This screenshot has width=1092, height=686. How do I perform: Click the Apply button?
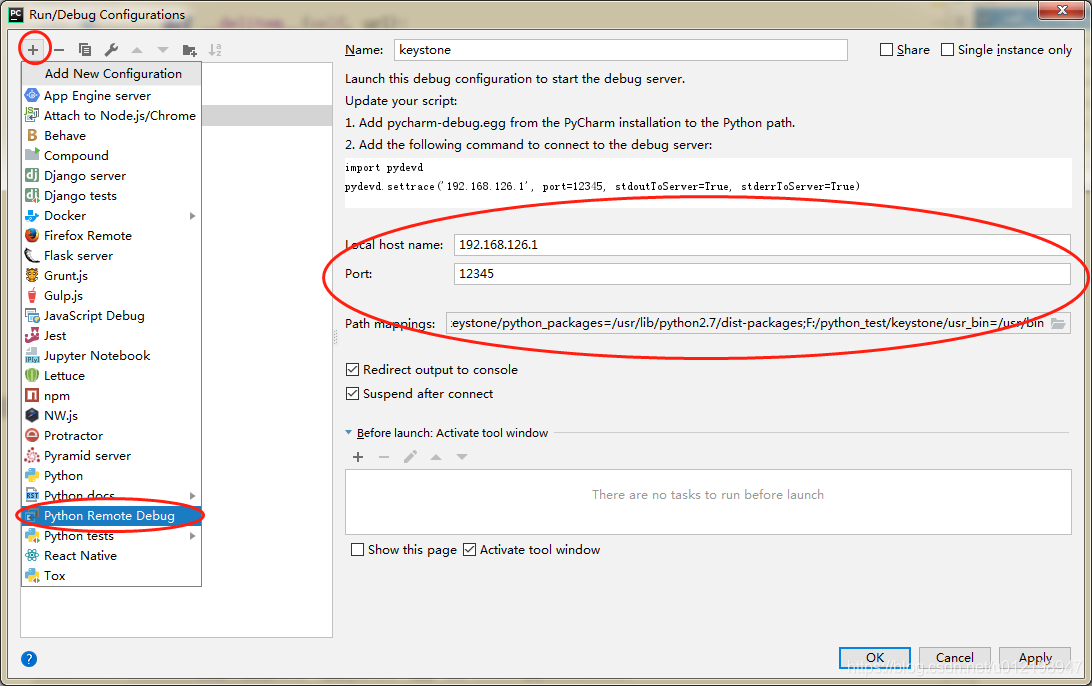tap(1035, 658)
